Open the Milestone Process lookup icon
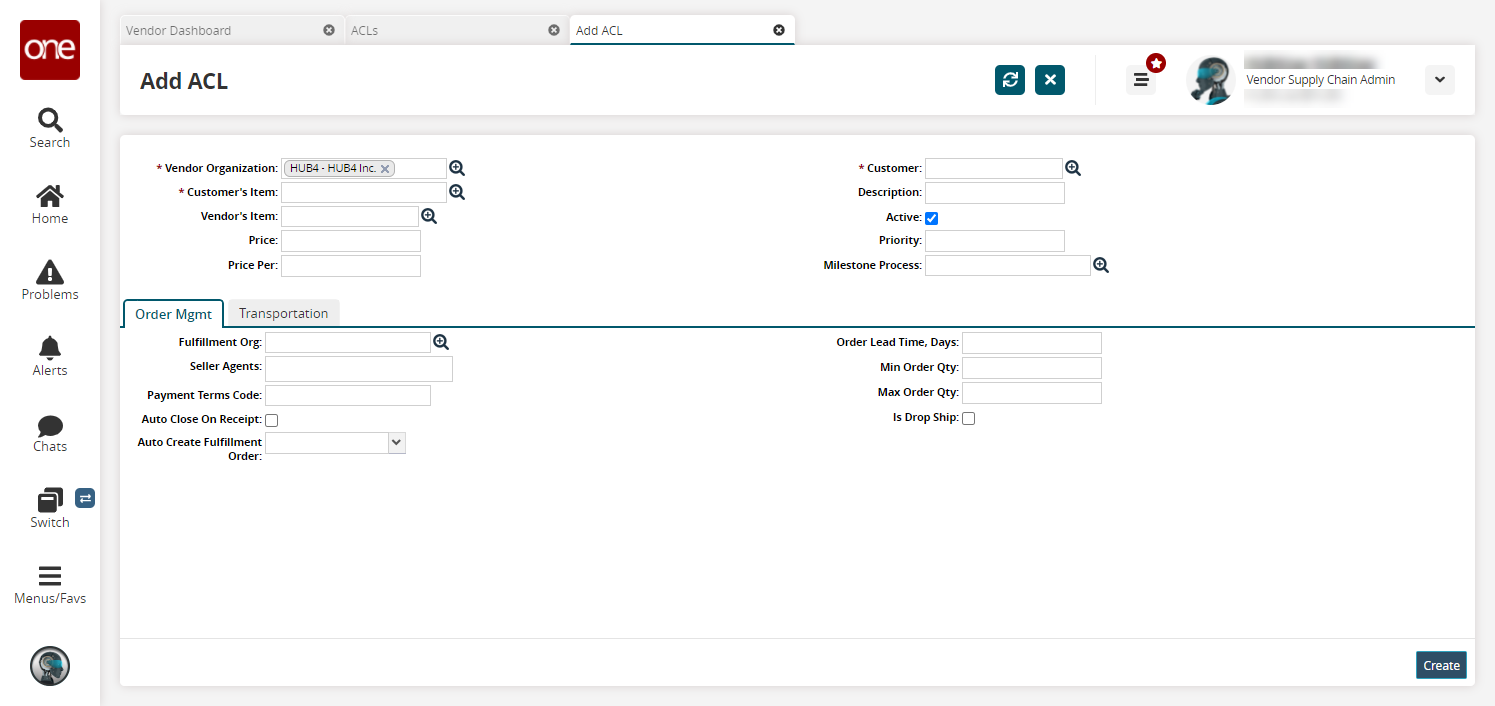This screenshot has height=706, width=1495. pos(1101,265)
